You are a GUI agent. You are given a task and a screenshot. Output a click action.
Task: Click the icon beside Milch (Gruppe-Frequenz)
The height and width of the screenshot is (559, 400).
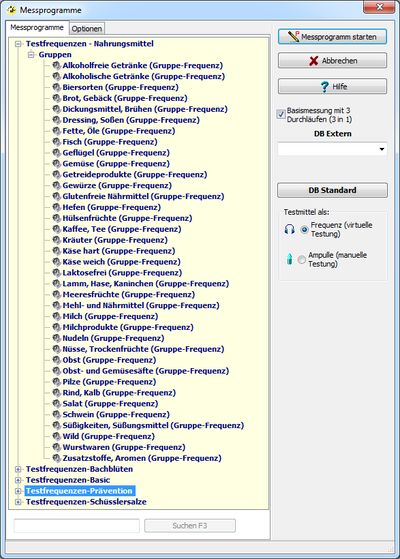coord(56,317)
